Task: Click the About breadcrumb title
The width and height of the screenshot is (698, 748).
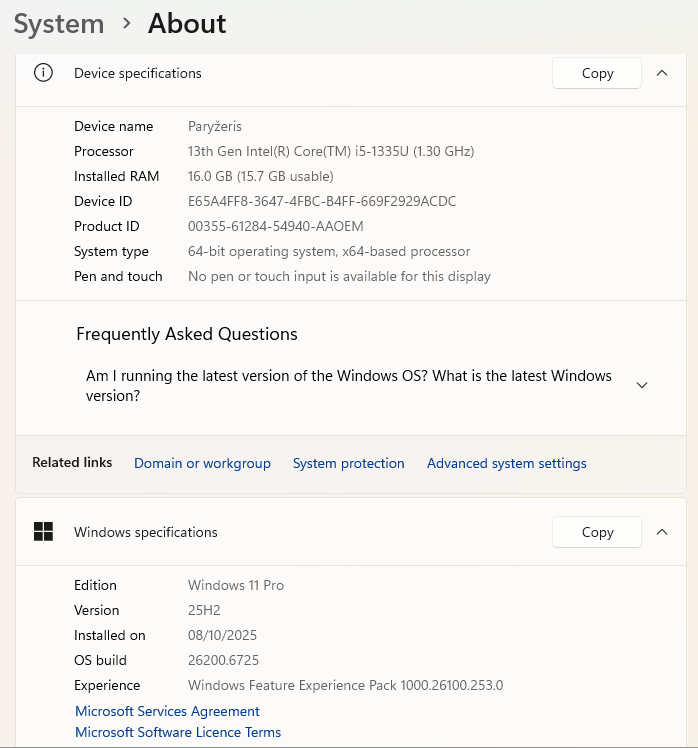Action: (187, 23)
